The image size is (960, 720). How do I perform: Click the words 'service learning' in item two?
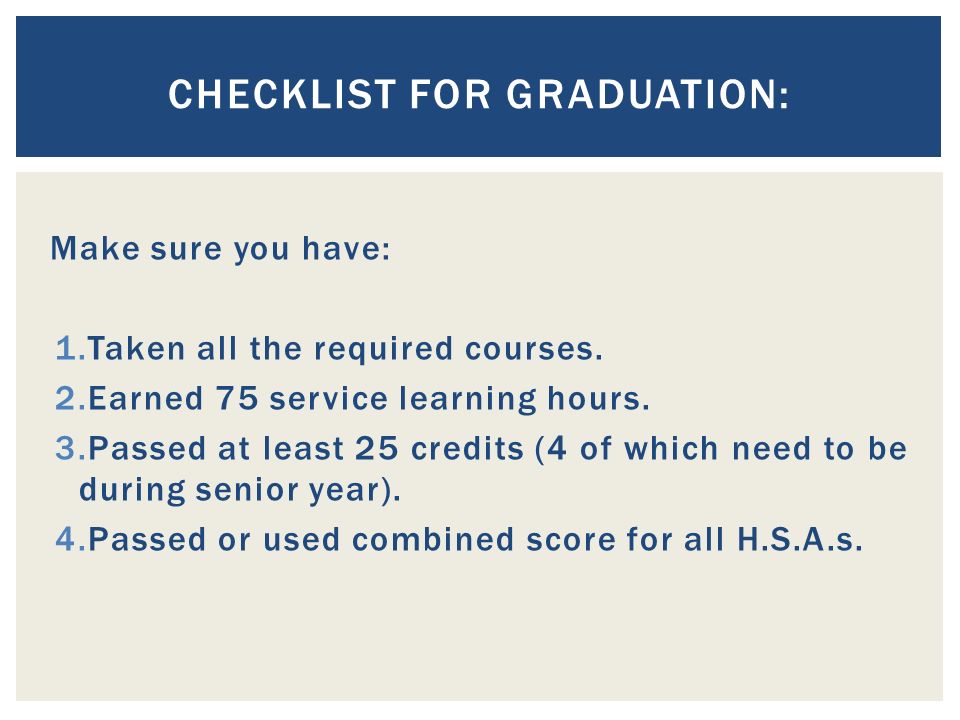(403, 400)
